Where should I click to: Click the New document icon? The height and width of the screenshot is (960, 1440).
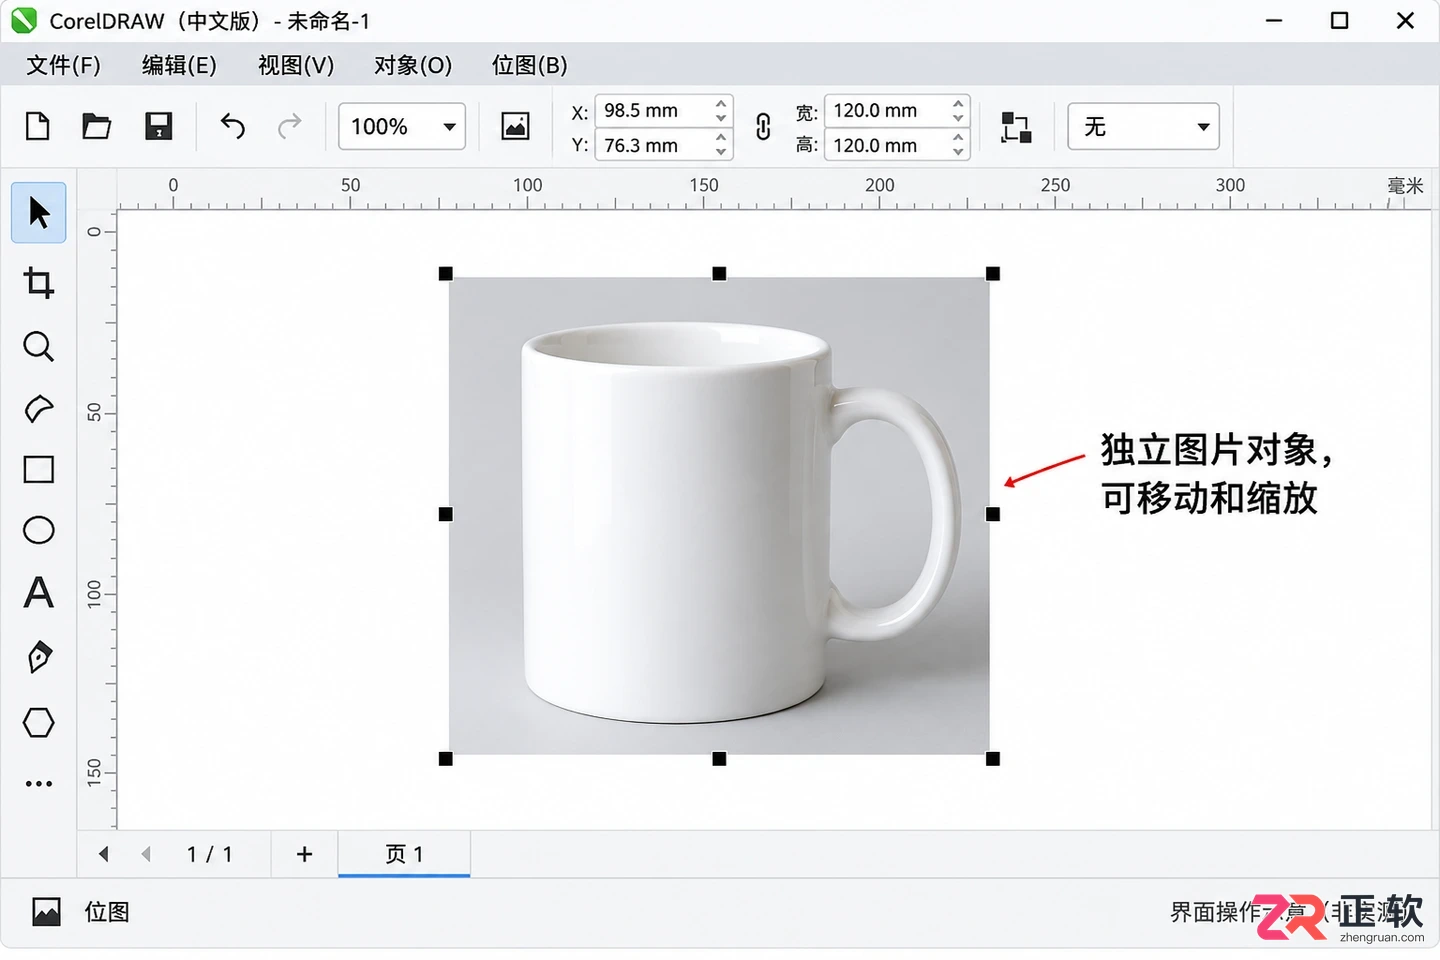(x=38, y=126)
